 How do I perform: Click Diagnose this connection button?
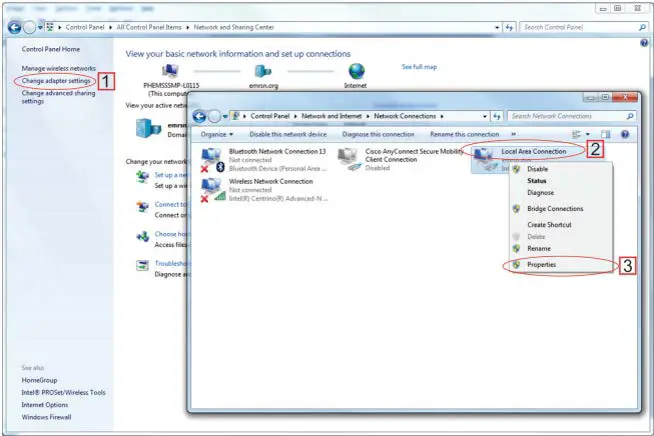tap(378, 134)
